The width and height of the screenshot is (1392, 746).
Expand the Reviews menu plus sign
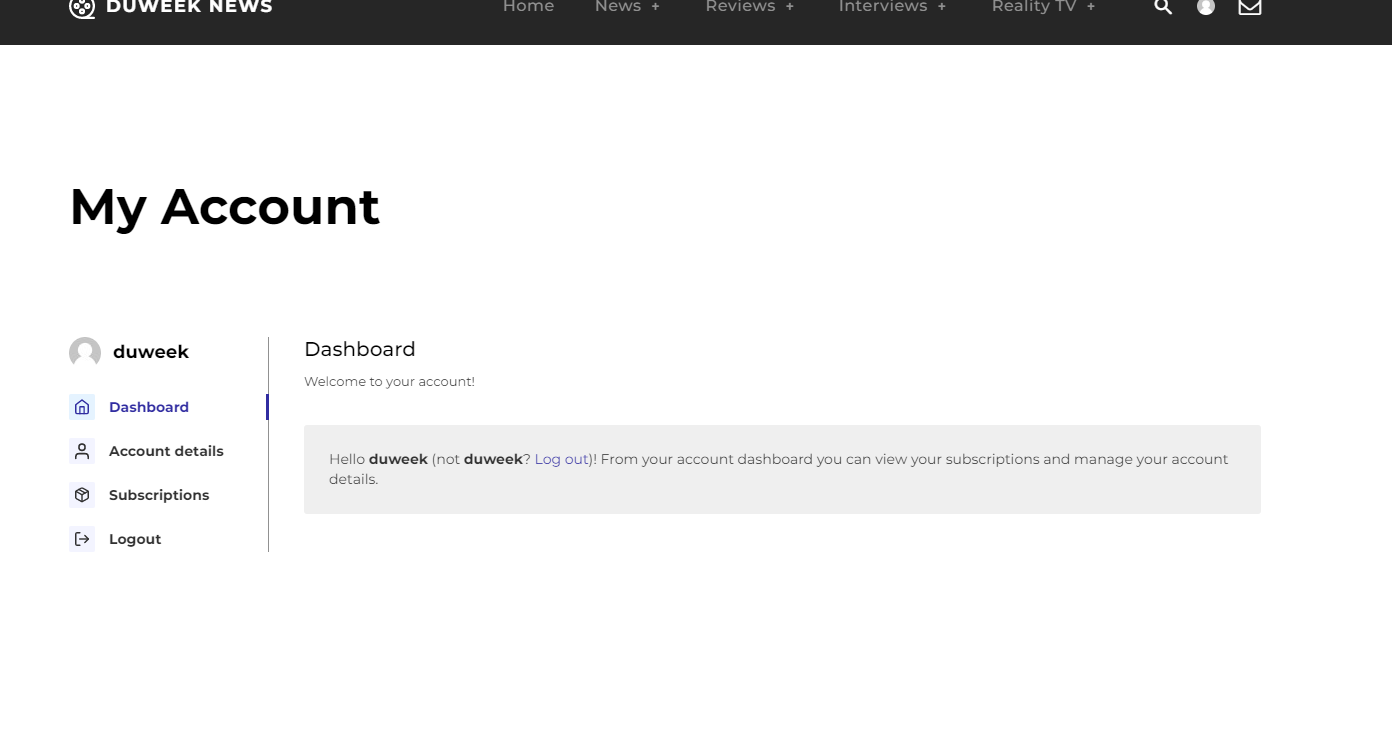pos(790,7)
